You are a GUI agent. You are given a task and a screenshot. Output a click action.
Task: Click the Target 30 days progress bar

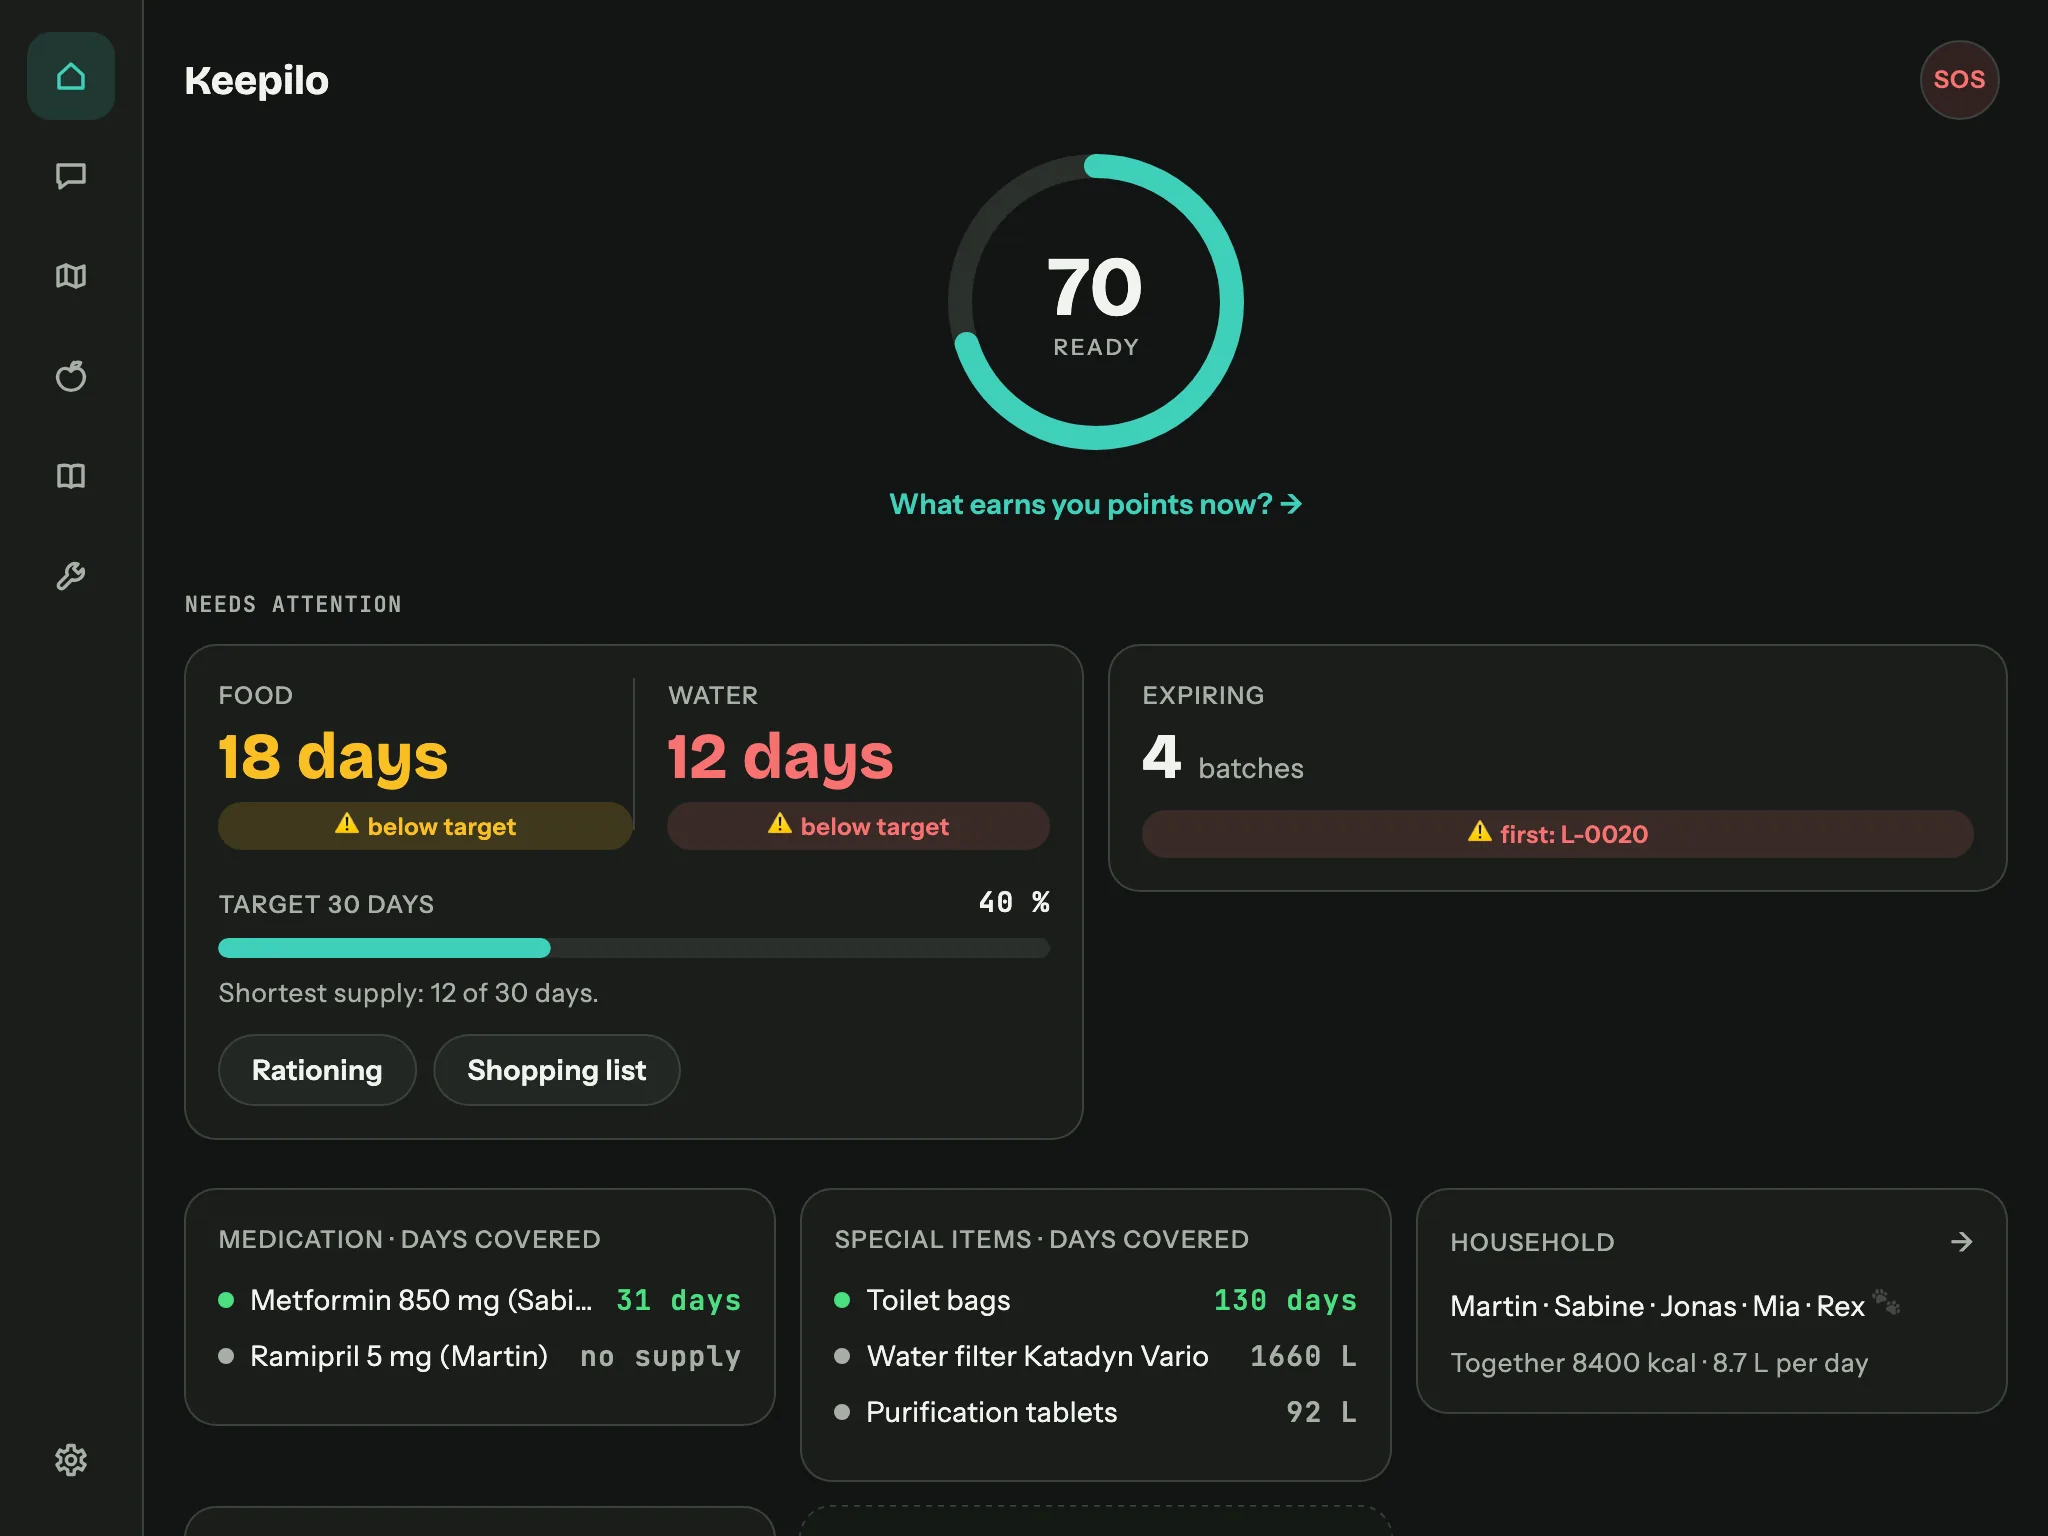(x=634, y=948)
